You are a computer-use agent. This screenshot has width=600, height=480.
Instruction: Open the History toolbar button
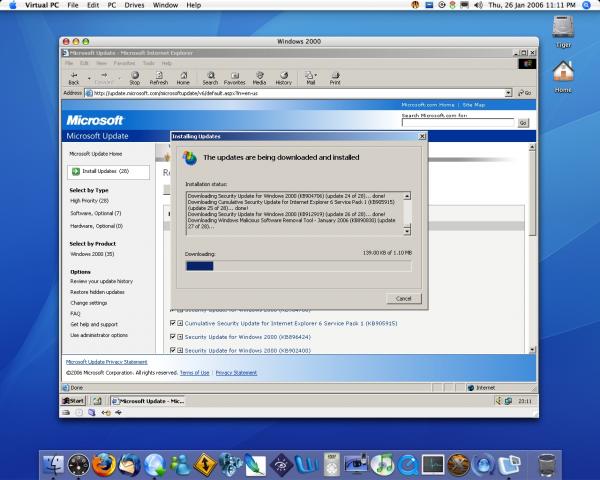click(284, 78)
